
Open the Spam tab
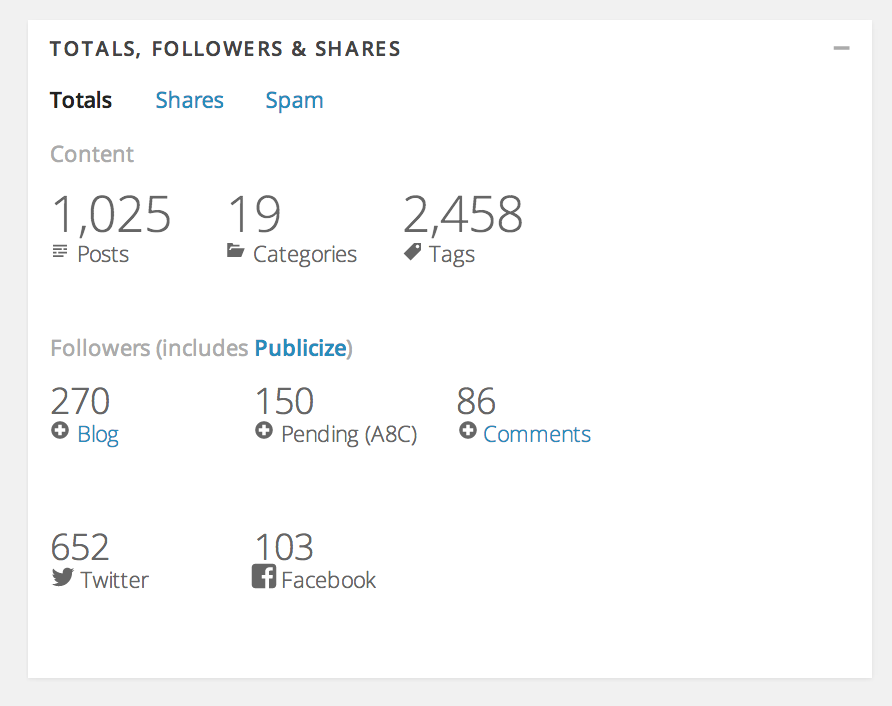pyautogui.click(x=294, y=100)
